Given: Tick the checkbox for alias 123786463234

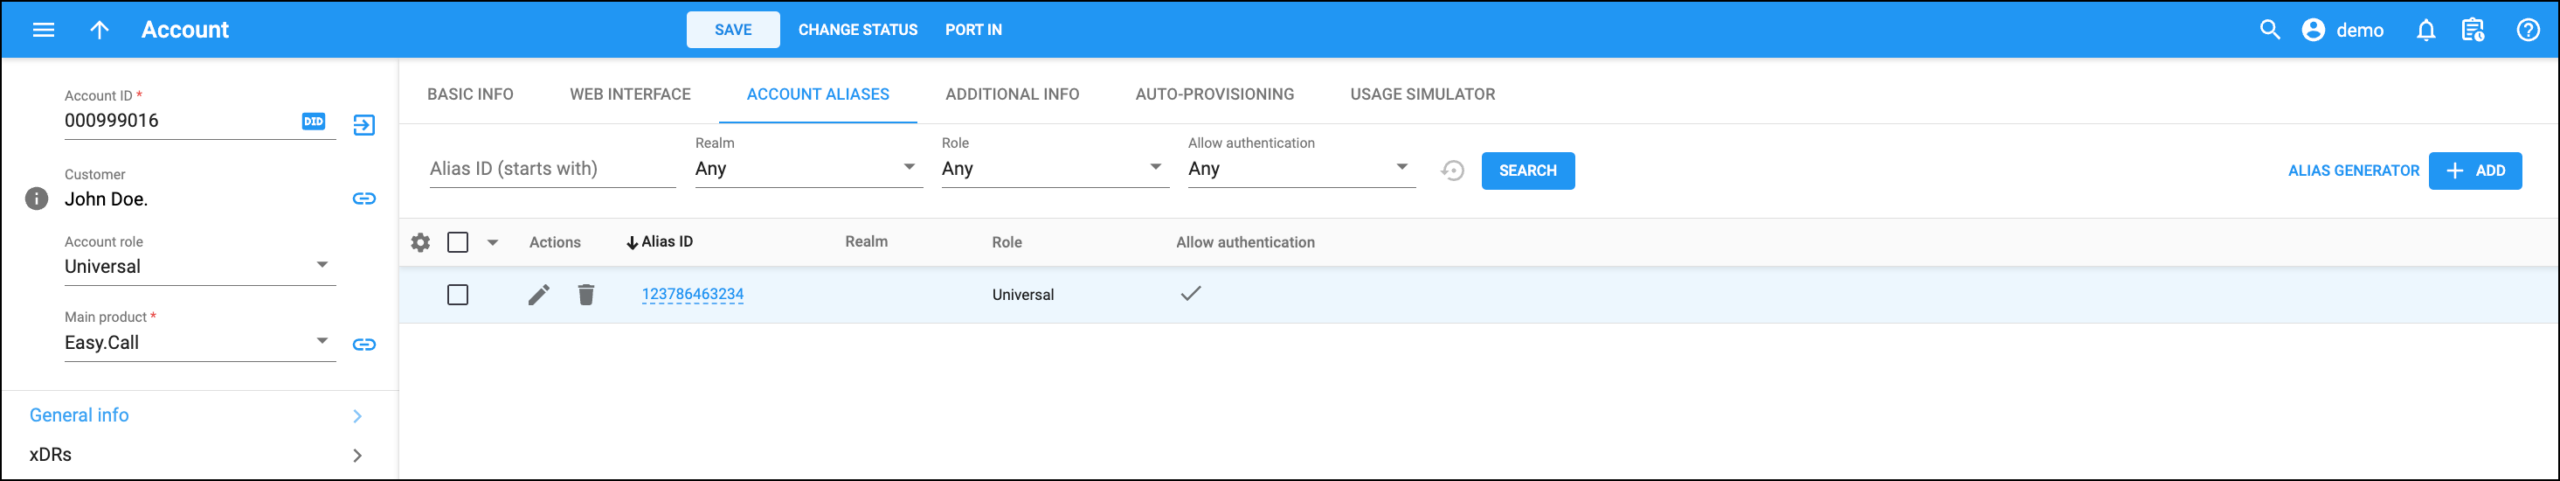Looking at the screenshot, I should (458, 295).
